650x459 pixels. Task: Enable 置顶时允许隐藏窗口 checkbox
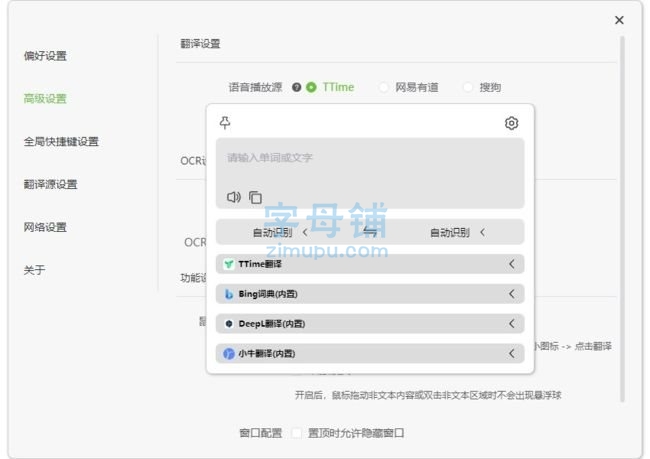(x=296, y=433)
